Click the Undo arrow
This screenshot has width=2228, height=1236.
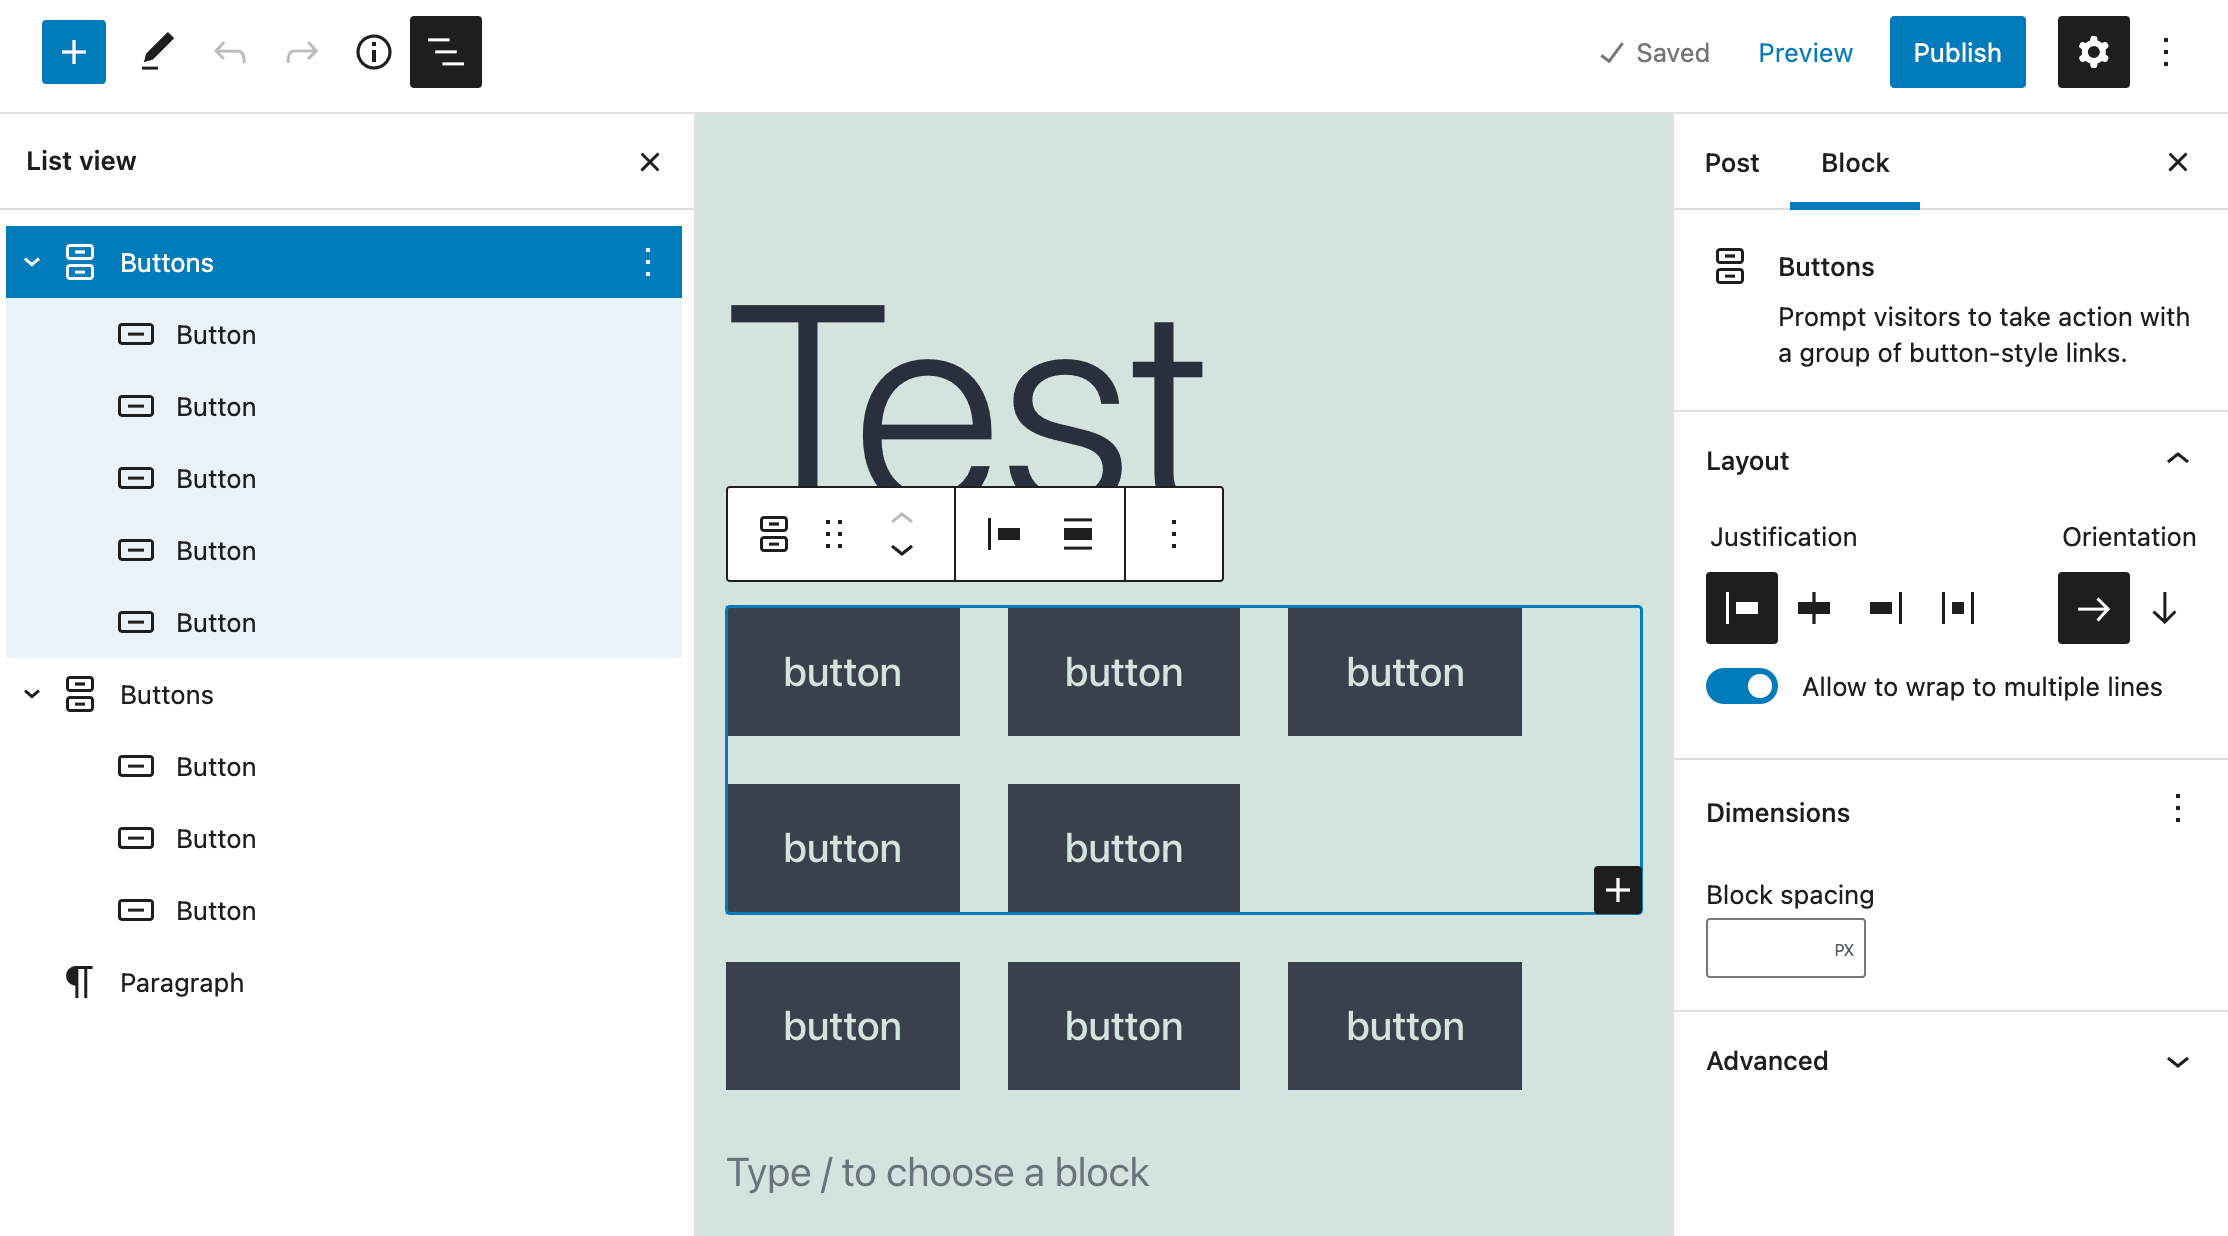[x=230, y=52]
